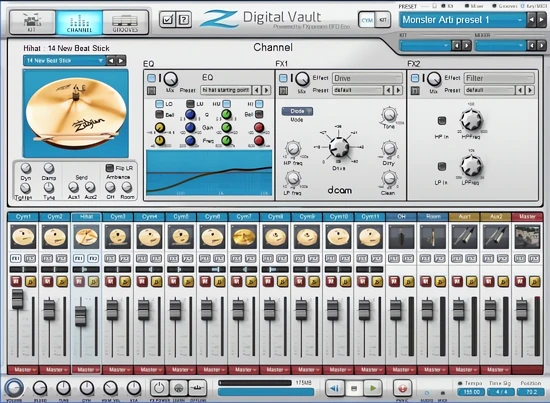Toggle the LP In filter switch
The width and height of the screenshot is (550, 403).
(x=442, y=166)
